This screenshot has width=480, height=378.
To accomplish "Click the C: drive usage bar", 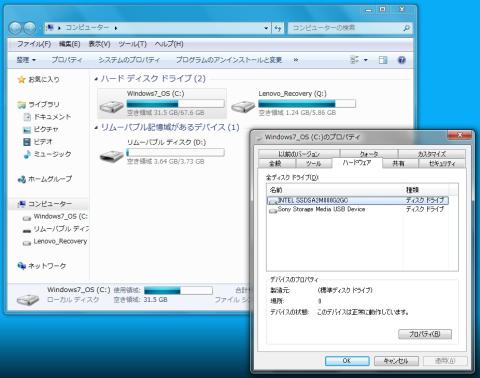I will tap(175, 104).
